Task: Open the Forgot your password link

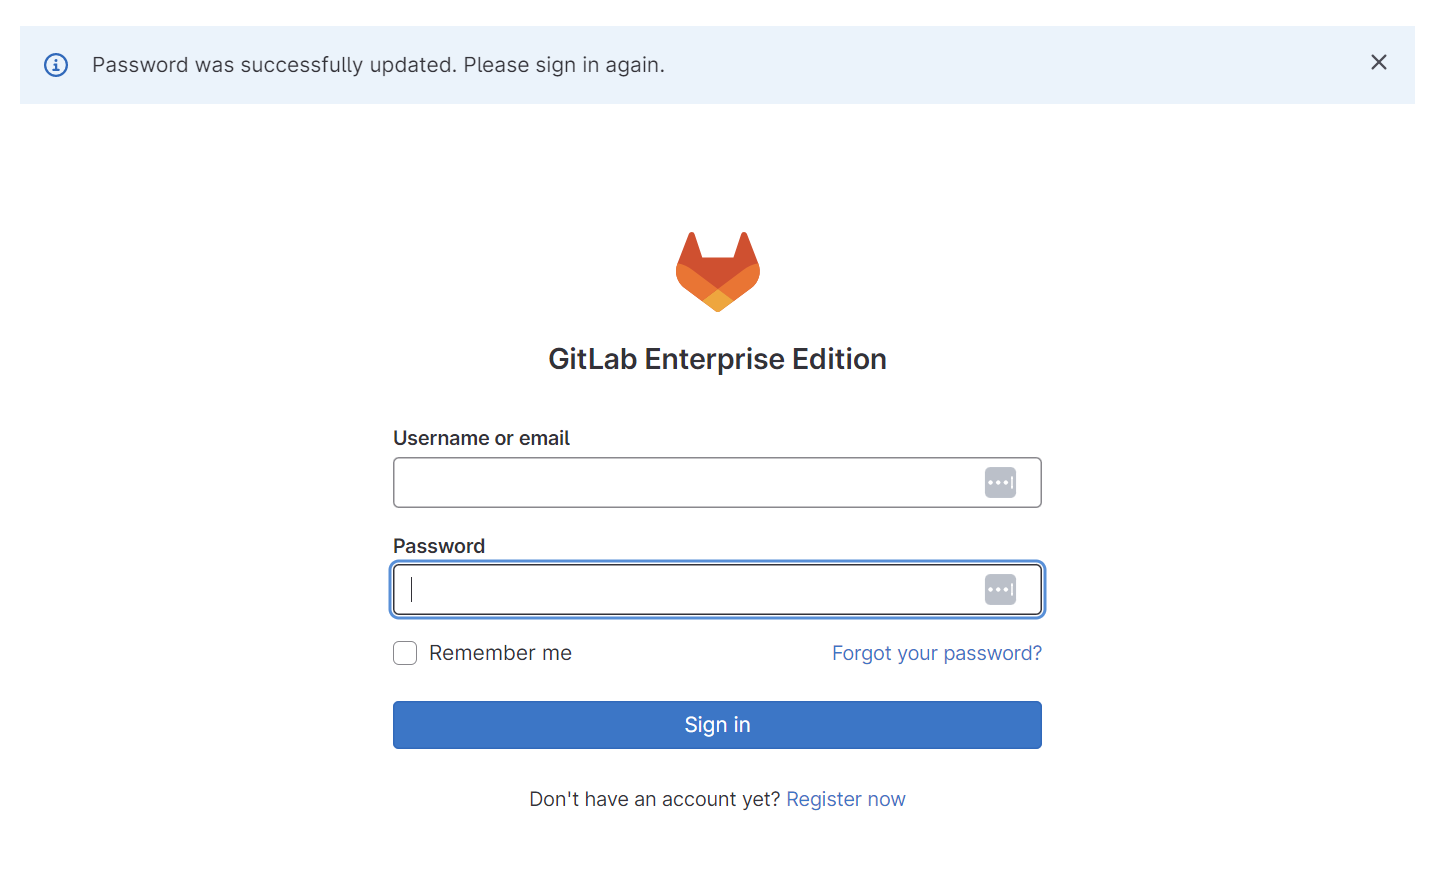Action: 936,652
